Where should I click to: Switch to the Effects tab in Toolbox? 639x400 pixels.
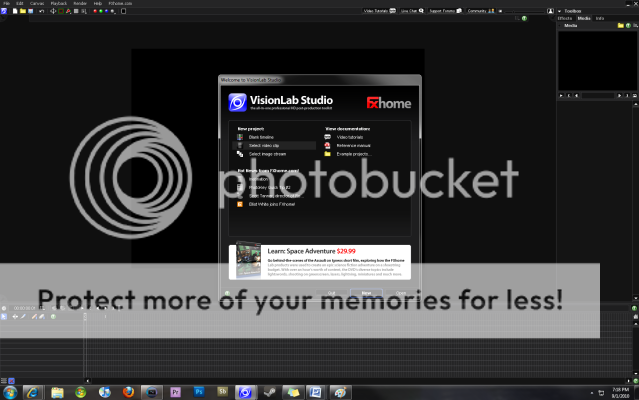[x=565, y=18]
